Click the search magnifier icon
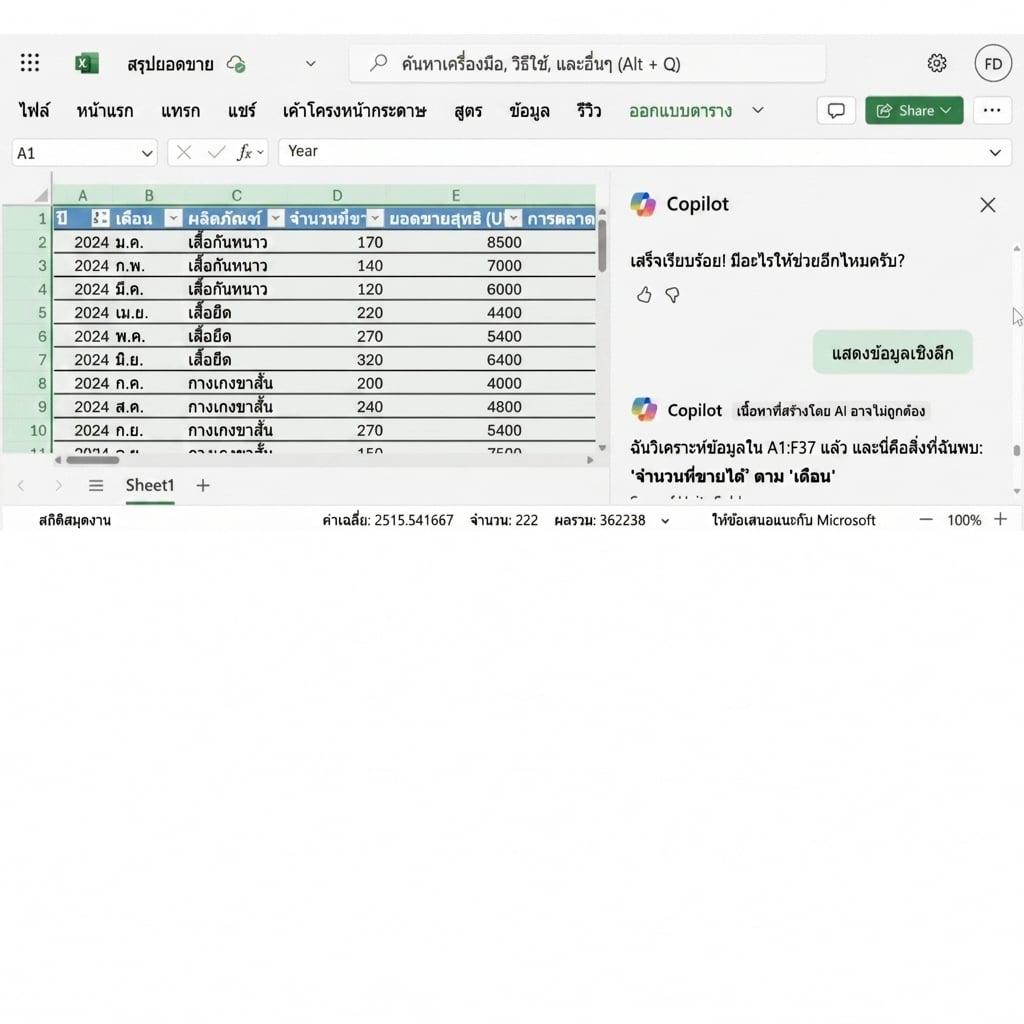Viewport: 1024px width, 1024px height. click(x=379, y=63)
